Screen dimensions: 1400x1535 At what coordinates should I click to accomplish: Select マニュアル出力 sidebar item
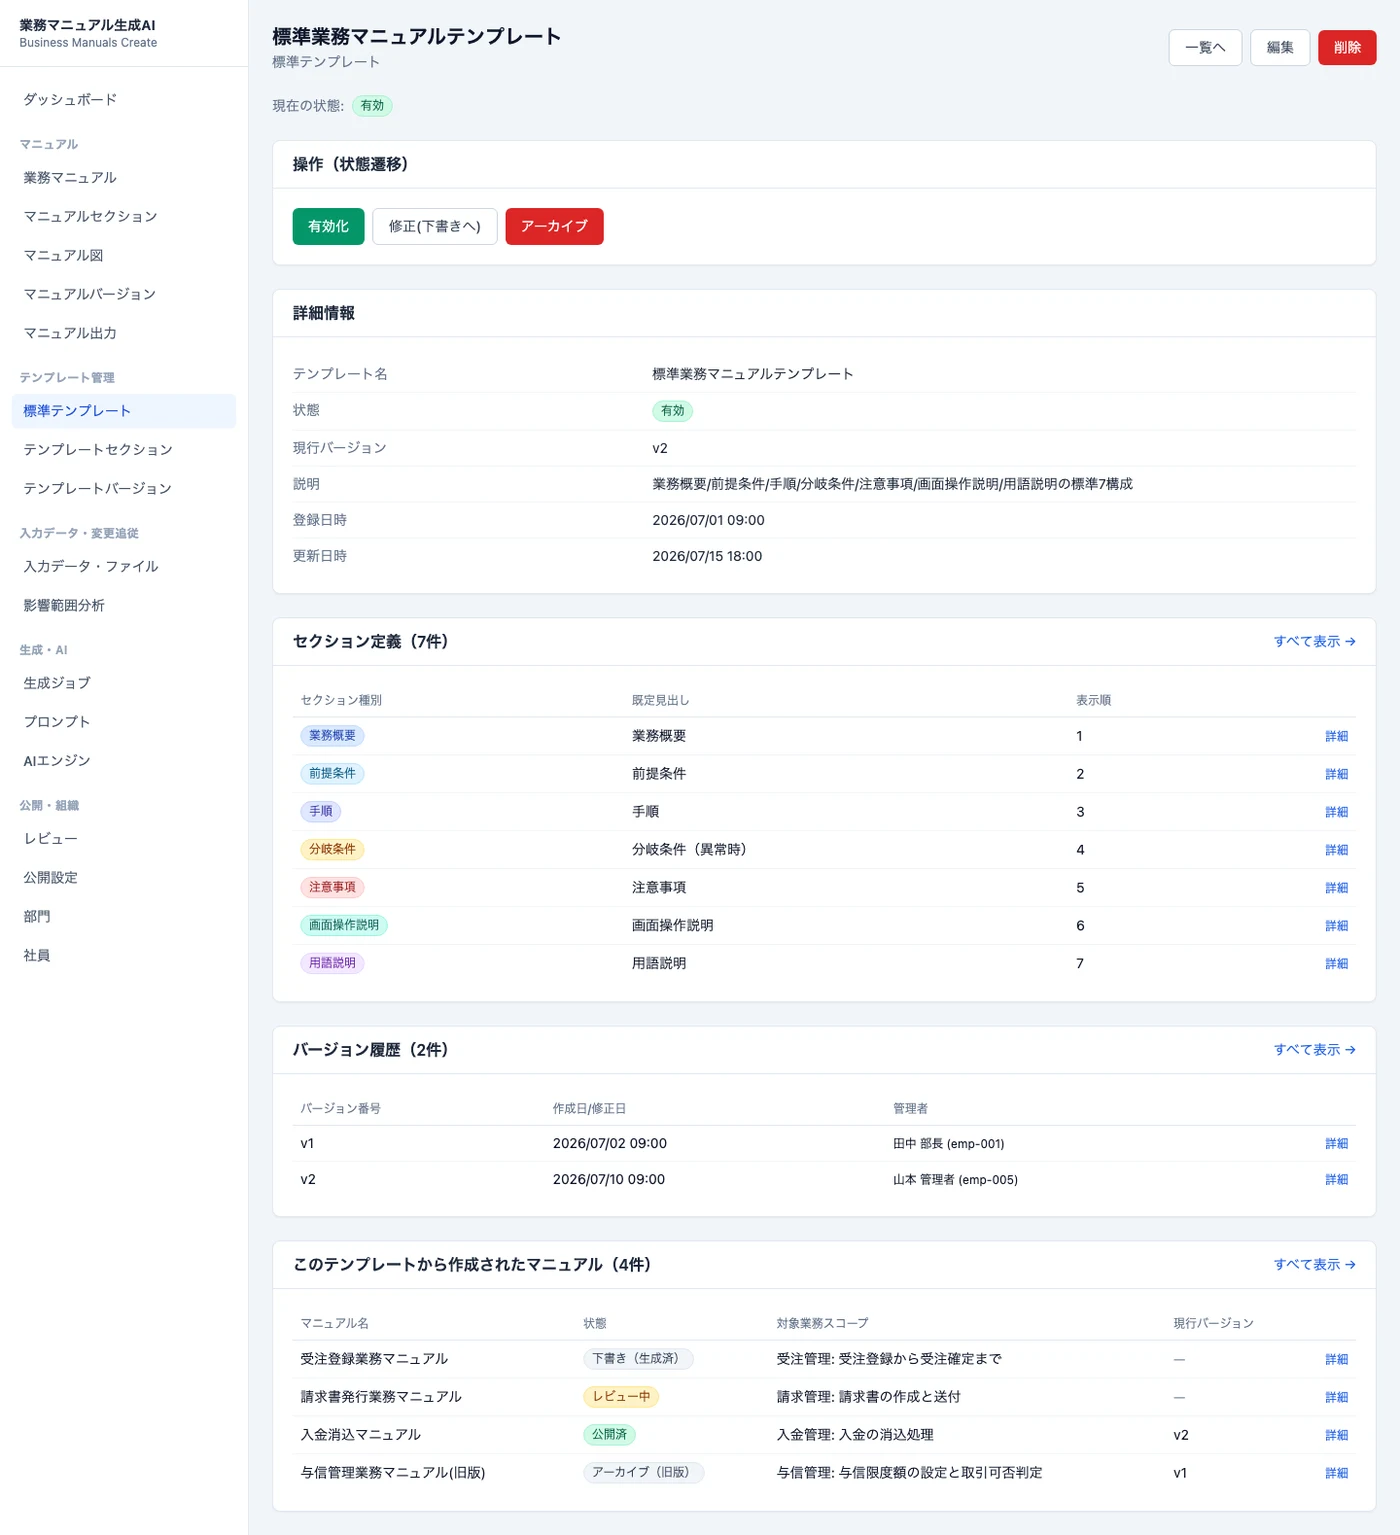click(x=124, y=334)
